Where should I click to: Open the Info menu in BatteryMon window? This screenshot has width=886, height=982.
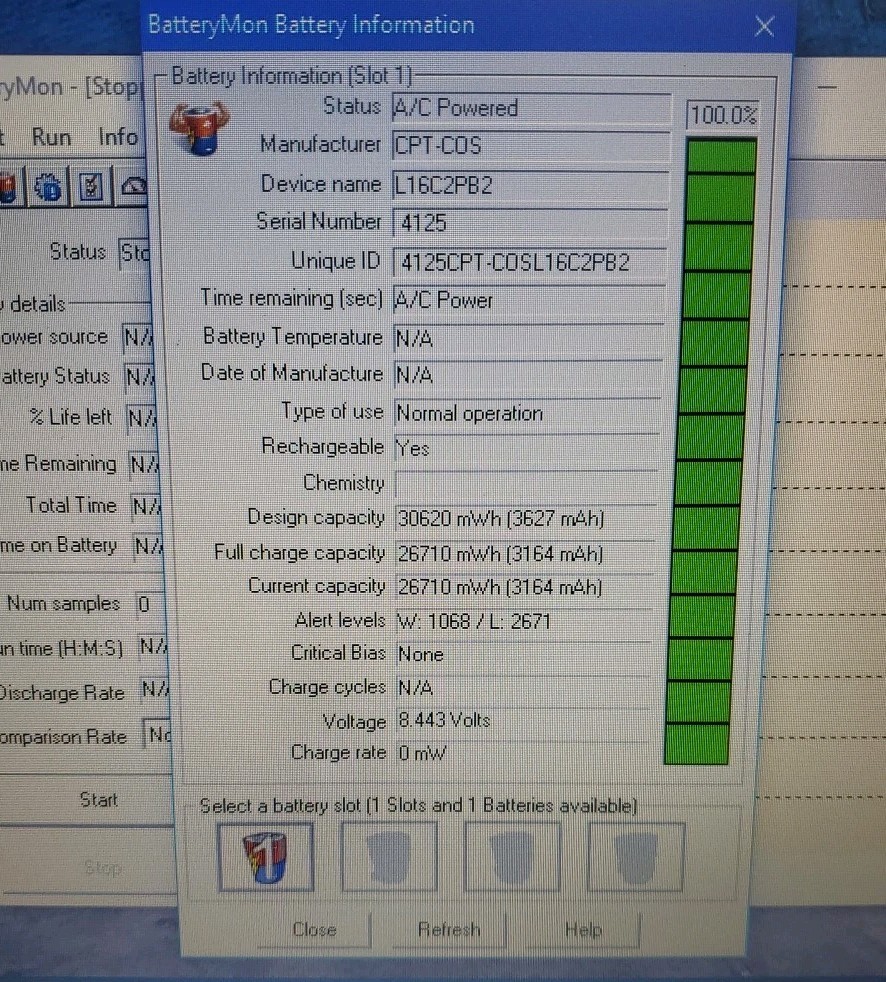tap(118, 136)
